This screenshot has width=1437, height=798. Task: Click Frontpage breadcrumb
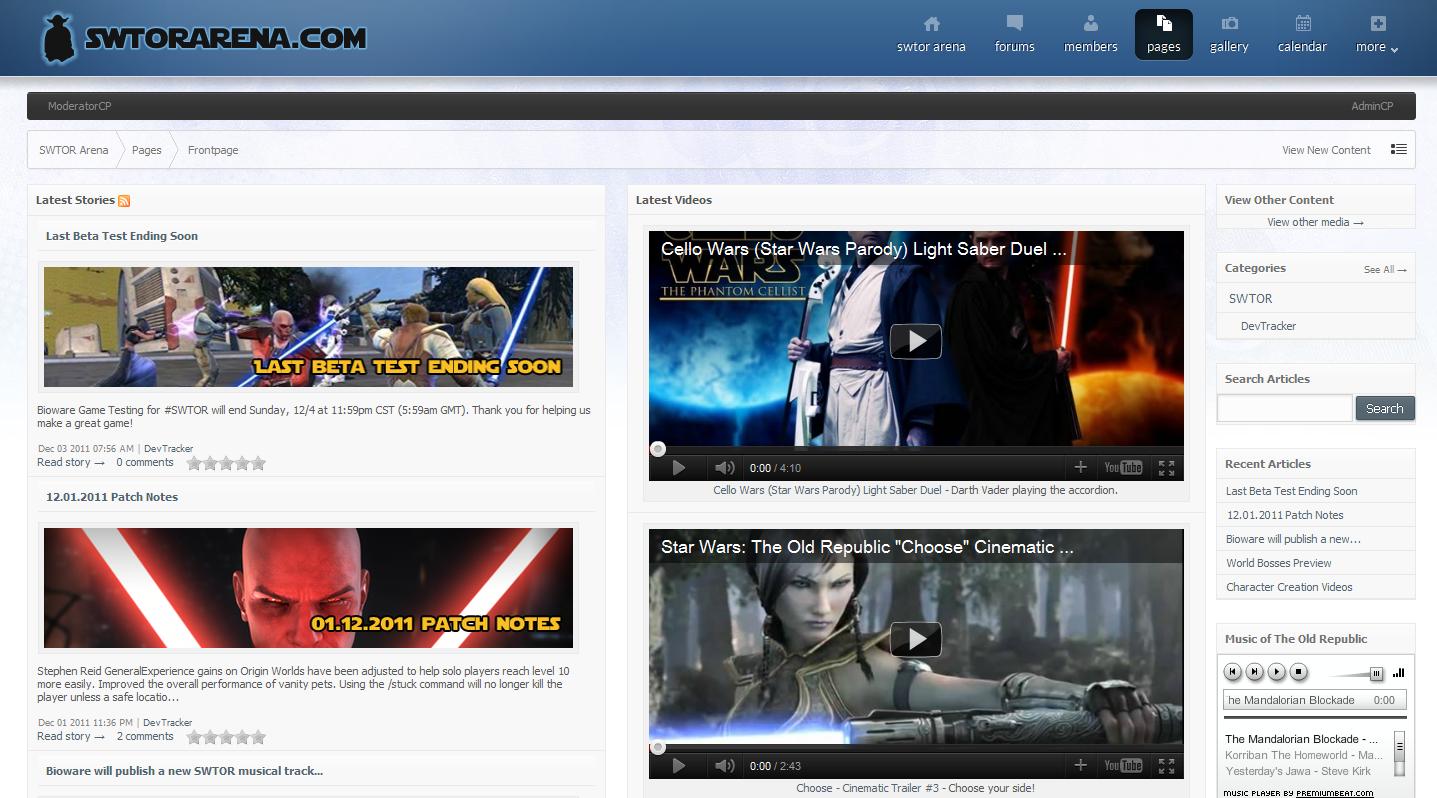click(213, 150)
